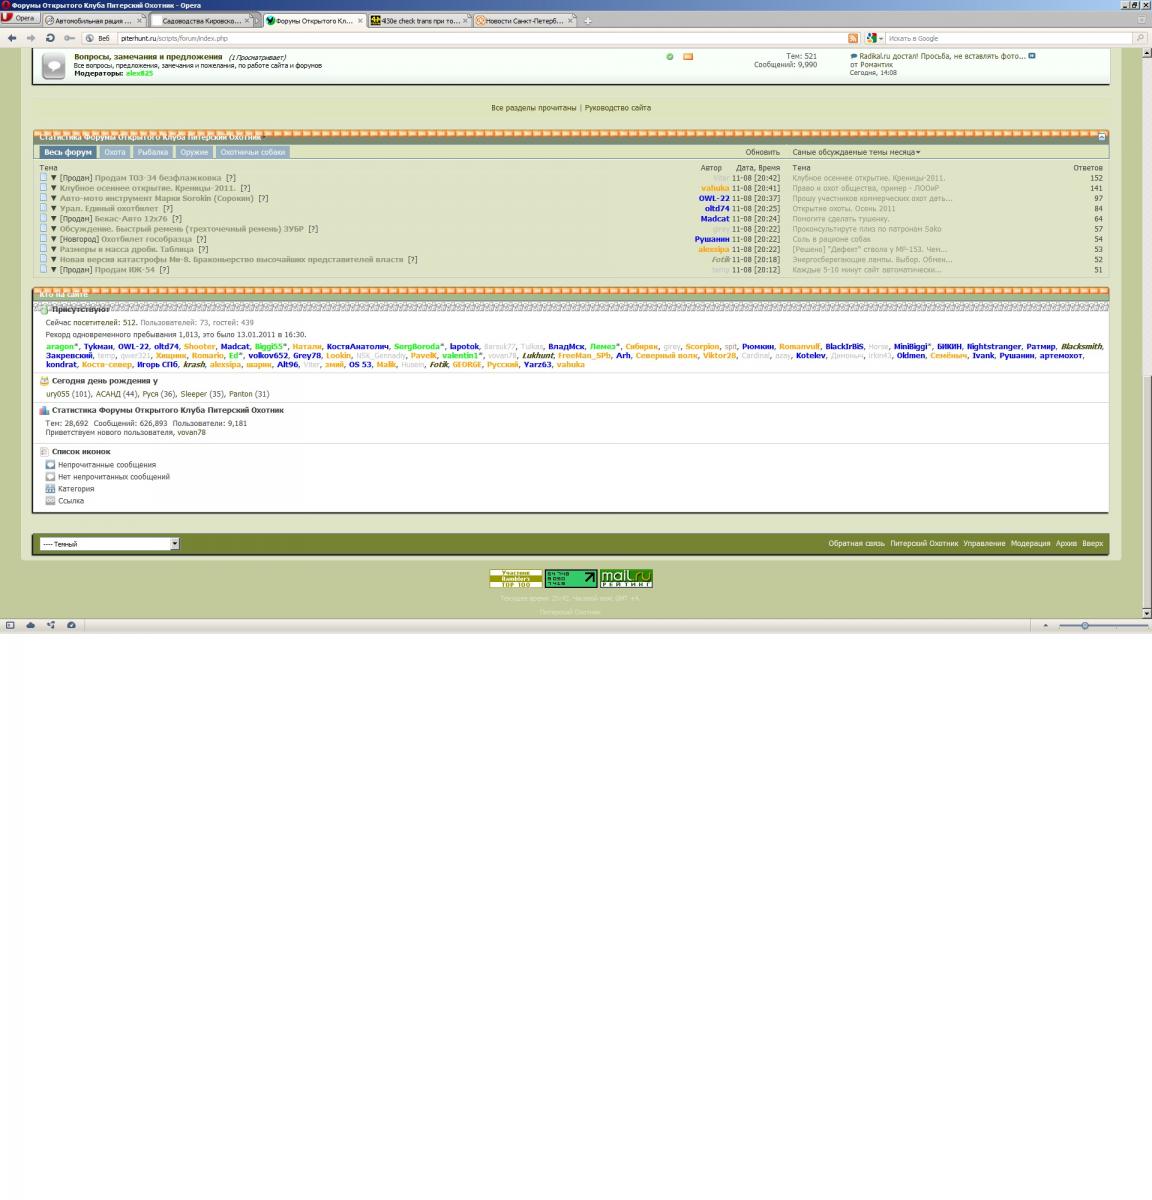Click into the Google search field
1152x1200 pixels.
click(1005, 38)
